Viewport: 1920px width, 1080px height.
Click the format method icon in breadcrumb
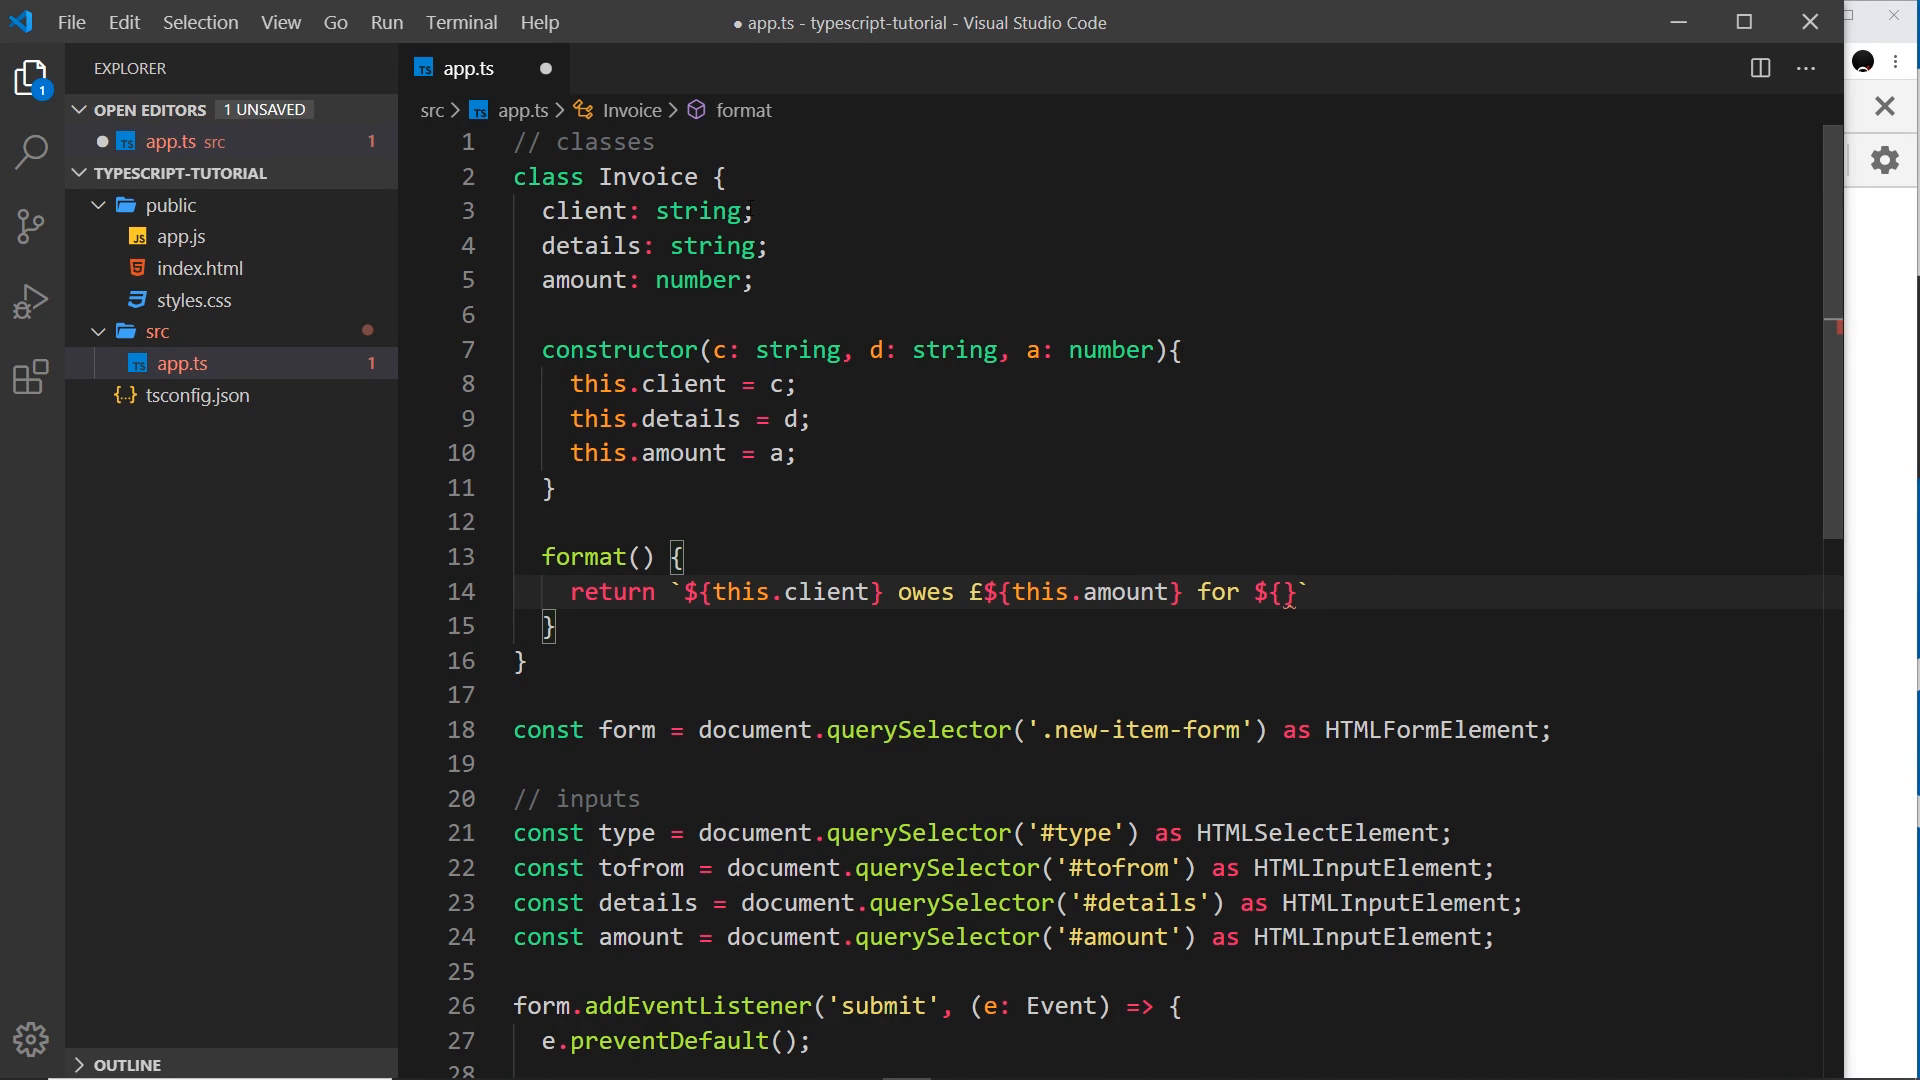pyautogui.click(x=697, y=110)
